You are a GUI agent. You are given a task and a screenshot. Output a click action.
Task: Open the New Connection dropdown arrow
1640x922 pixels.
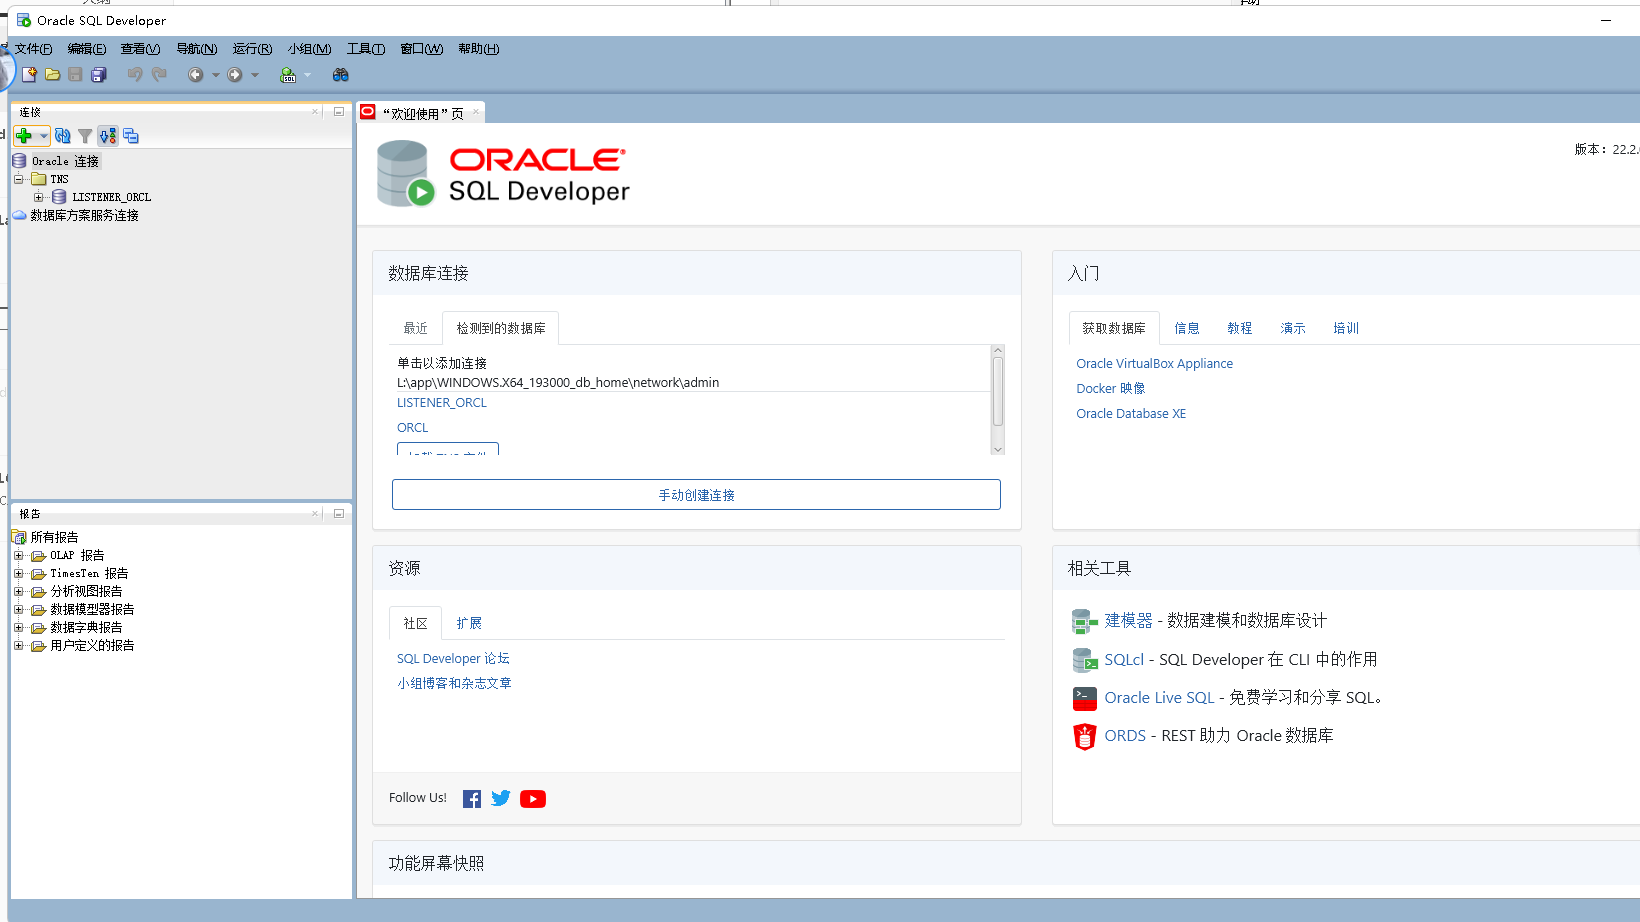tap(43, 136)
